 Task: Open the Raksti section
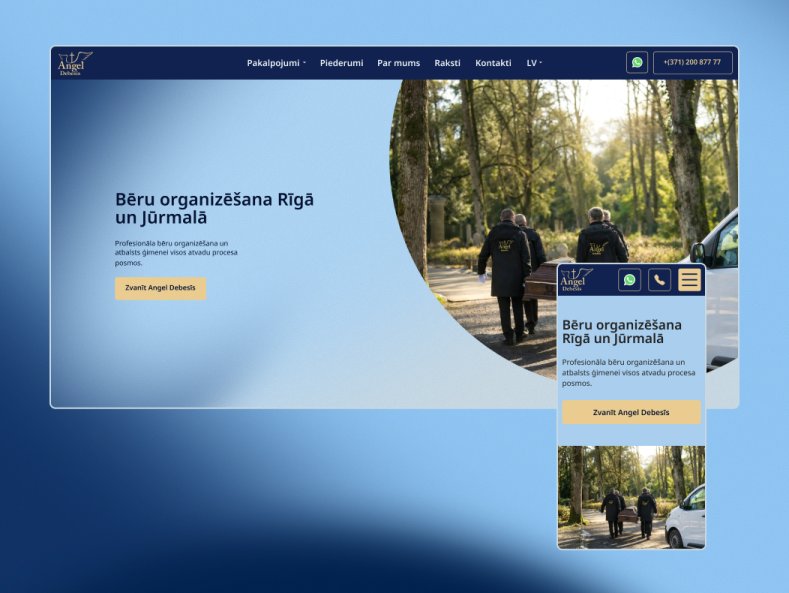click(x=447, y=63)
